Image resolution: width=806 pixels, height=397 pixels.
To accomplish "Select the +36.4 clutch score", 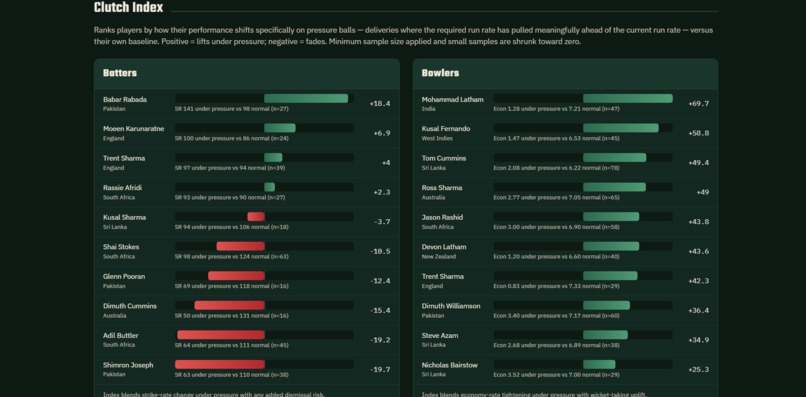I will point(699,311).
